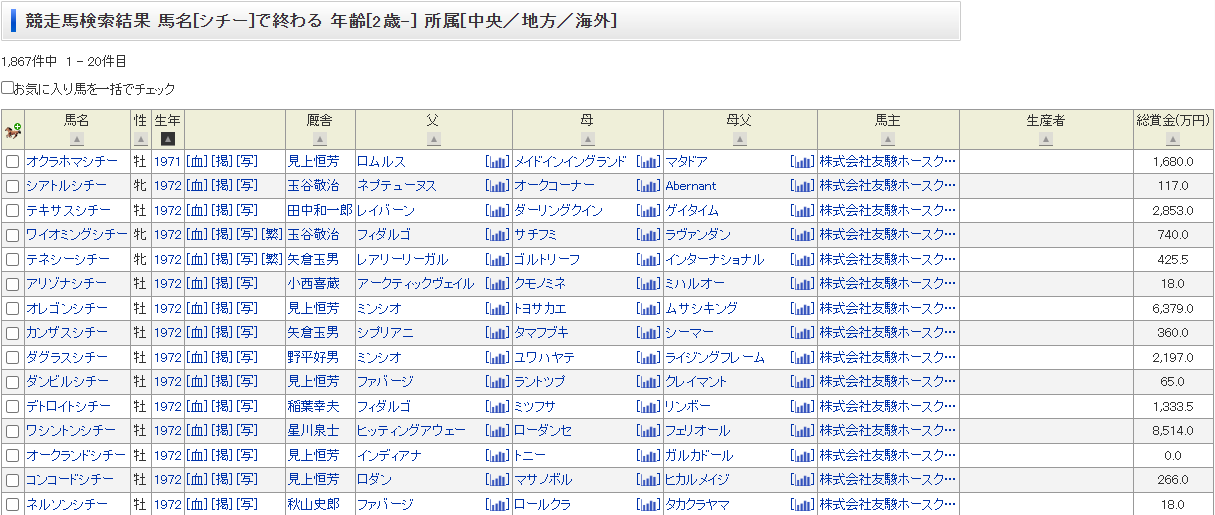
Task: Toggle active 生年 sort arrow
Action: pyautogui.click(x=168, y=139)
